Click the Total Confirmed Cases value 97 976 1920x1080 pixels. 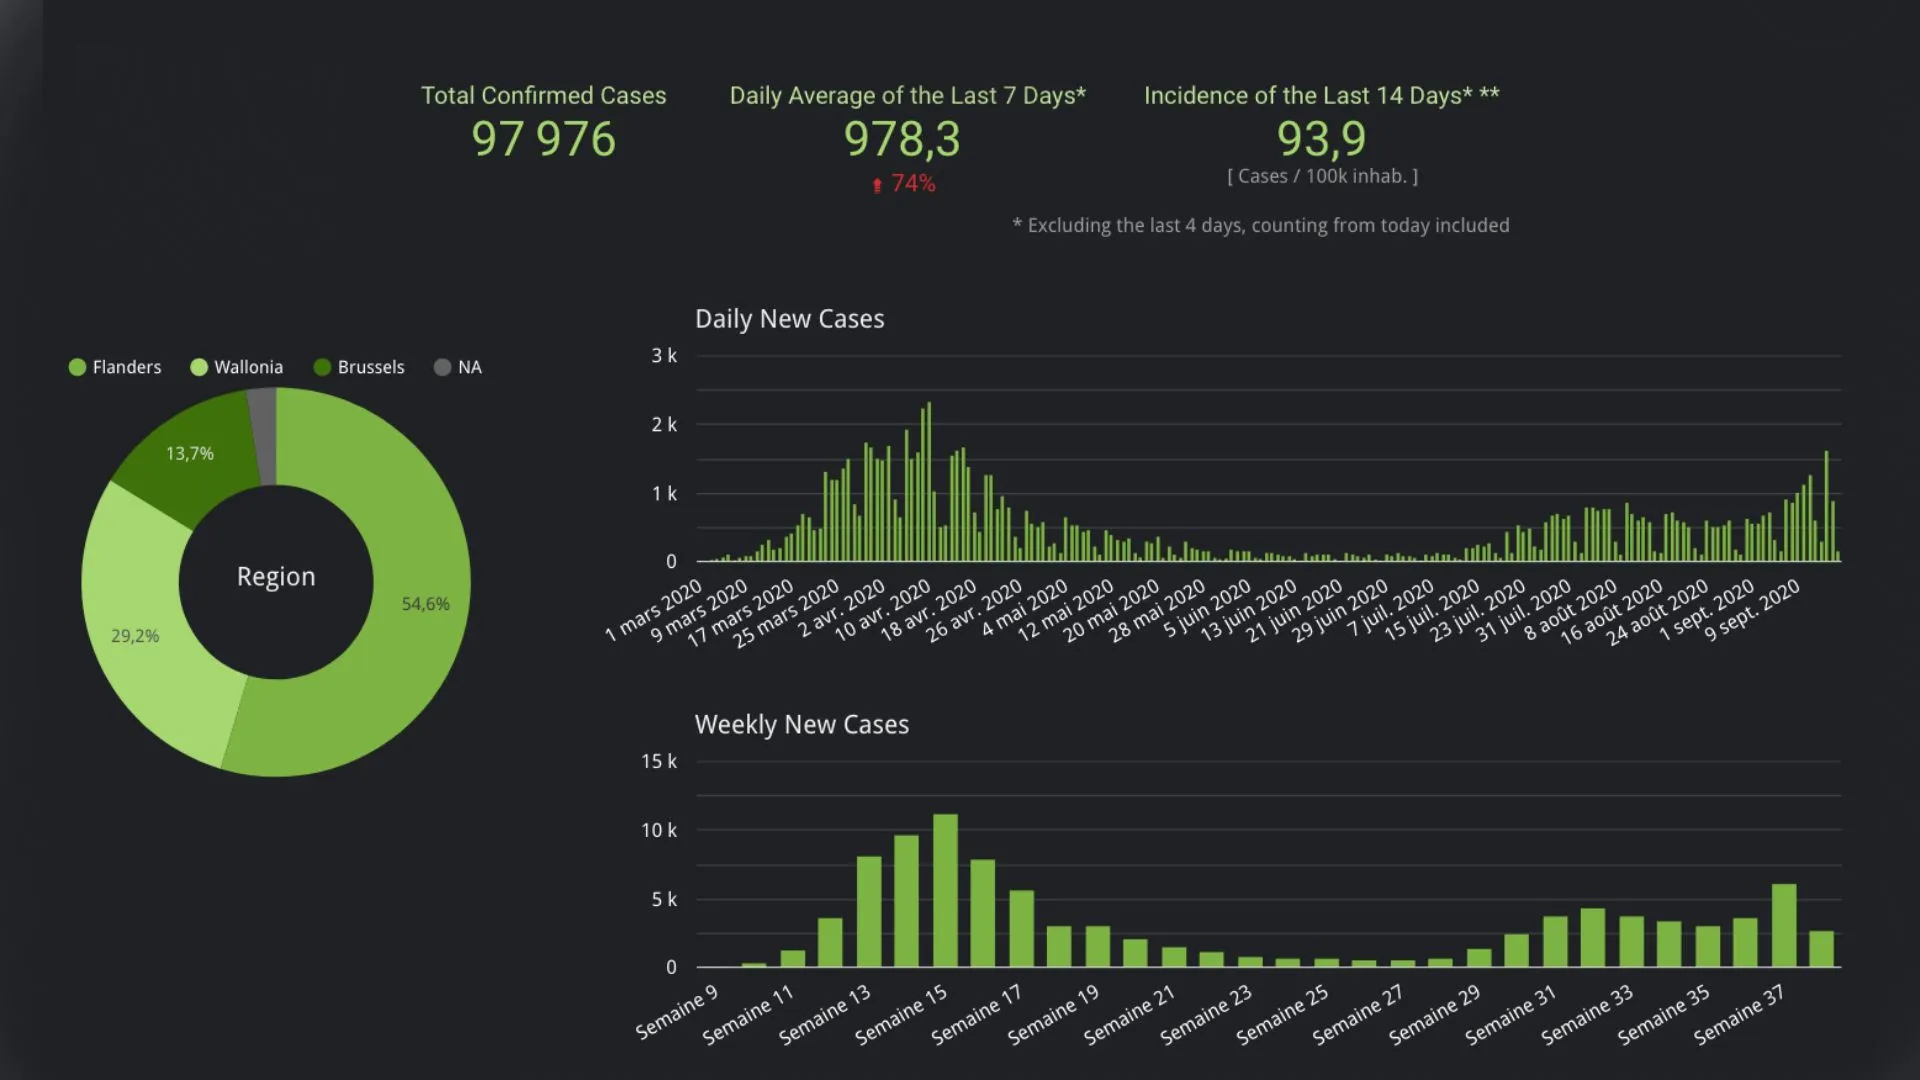click(x=543, y=139)
